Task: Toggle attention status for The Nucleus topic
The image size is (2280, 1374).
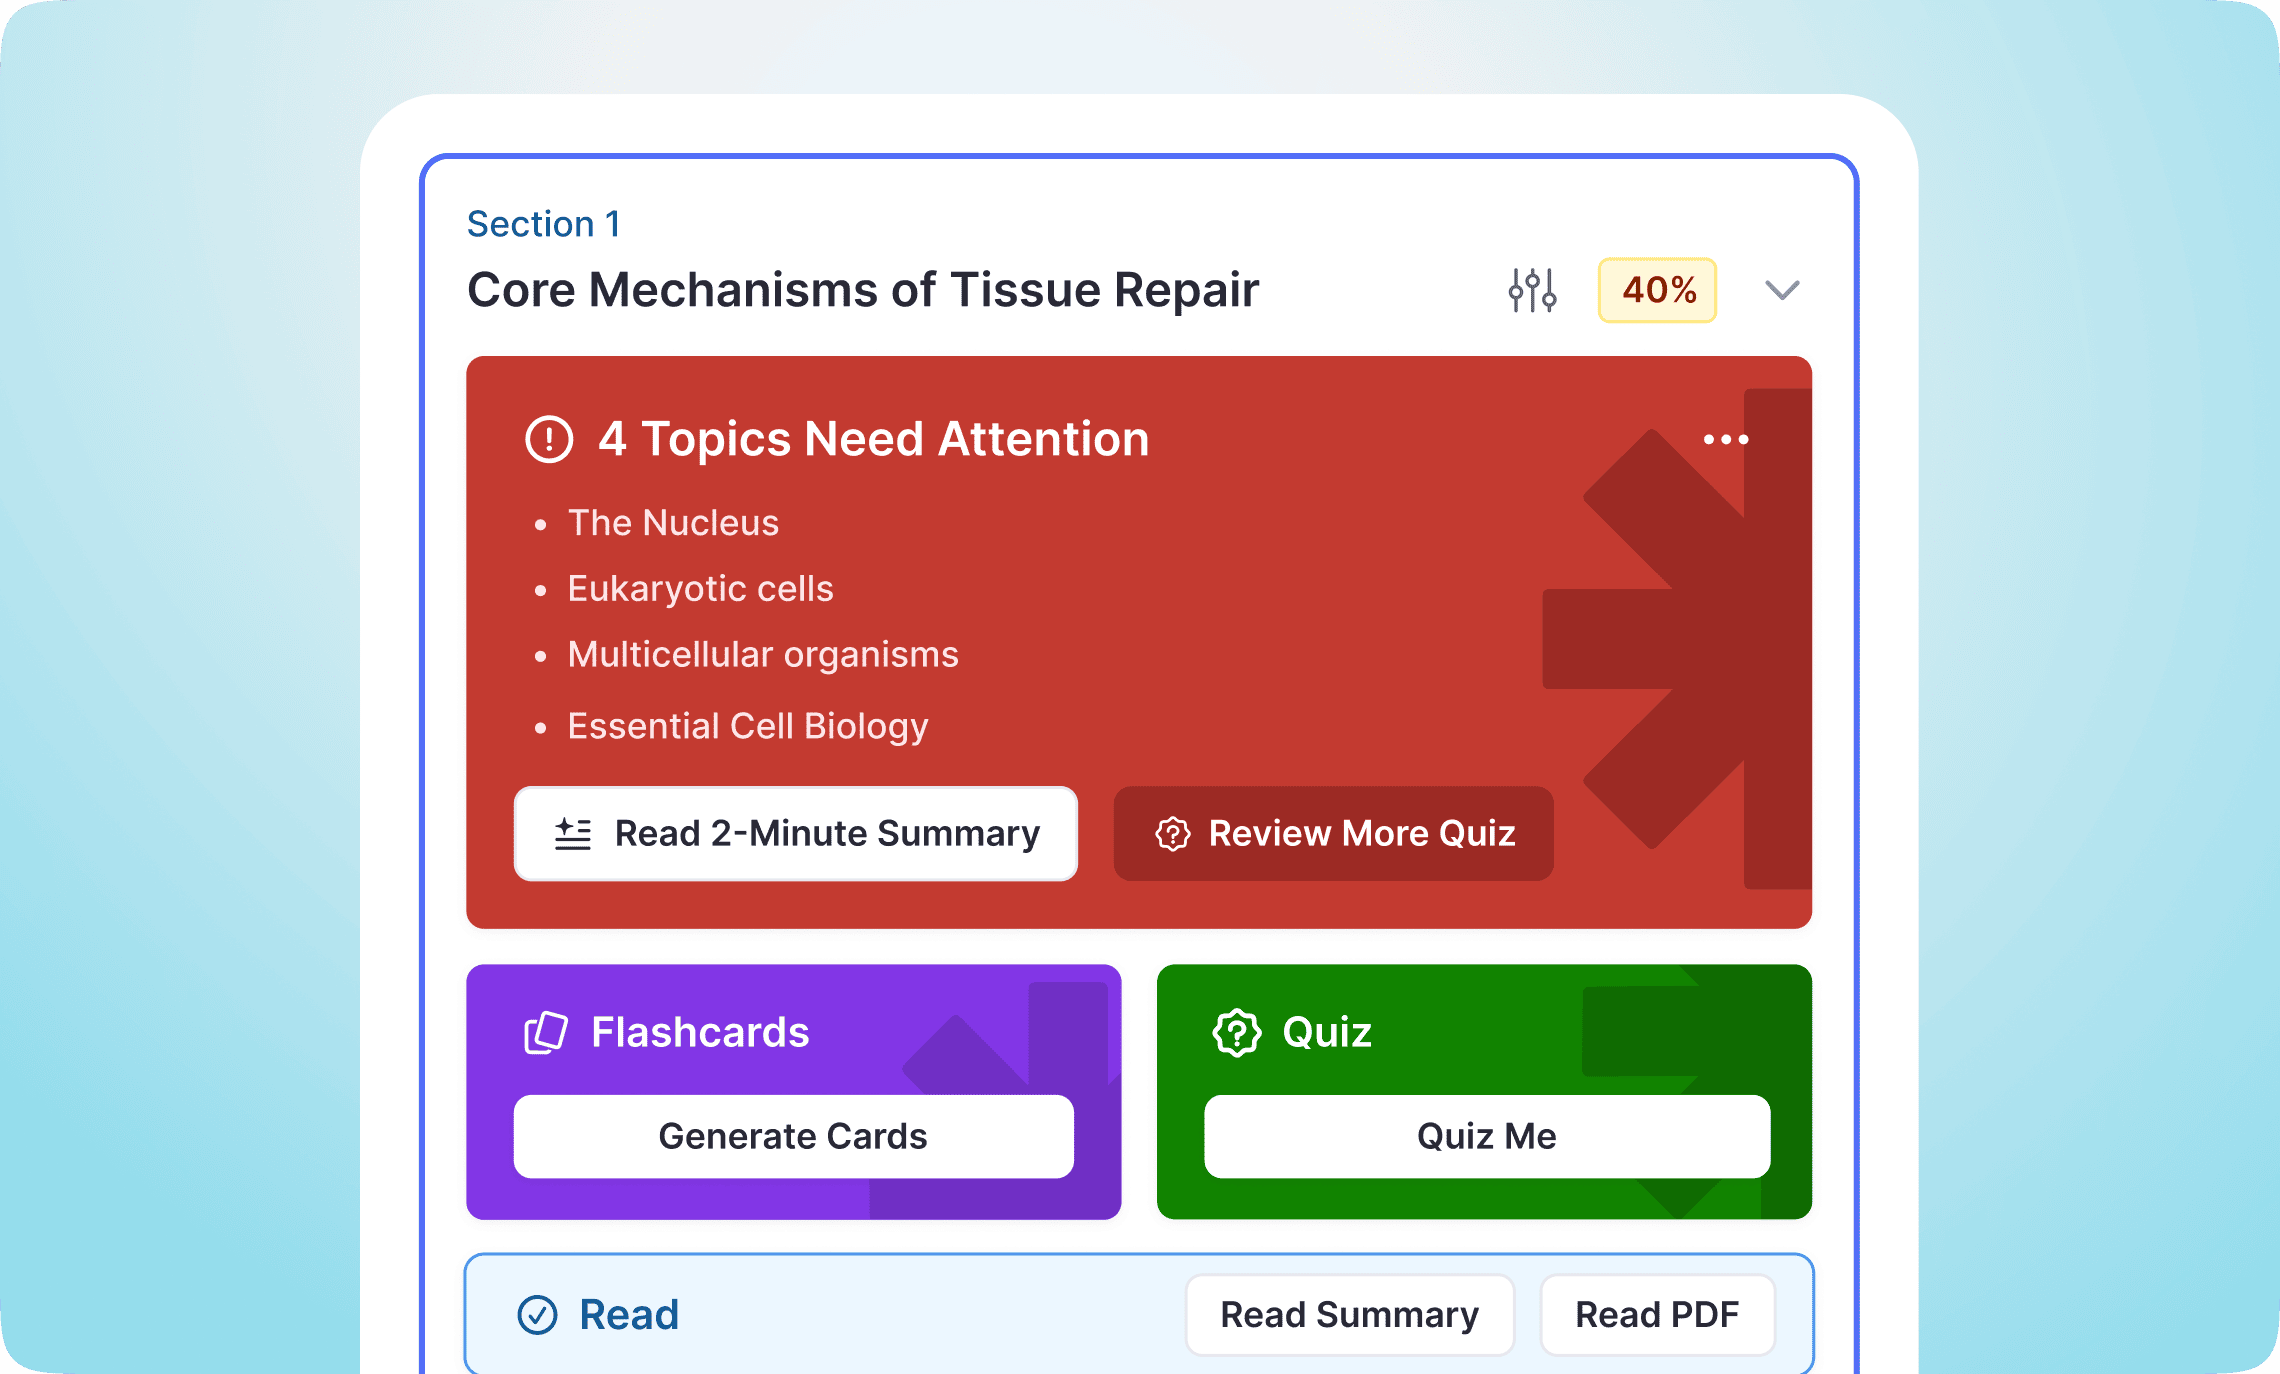Action: coord(673,522)
